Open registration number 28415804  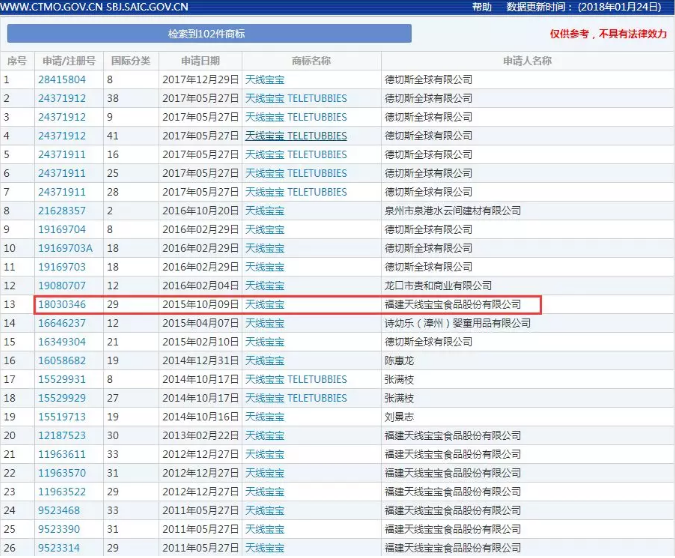(62, 79)
